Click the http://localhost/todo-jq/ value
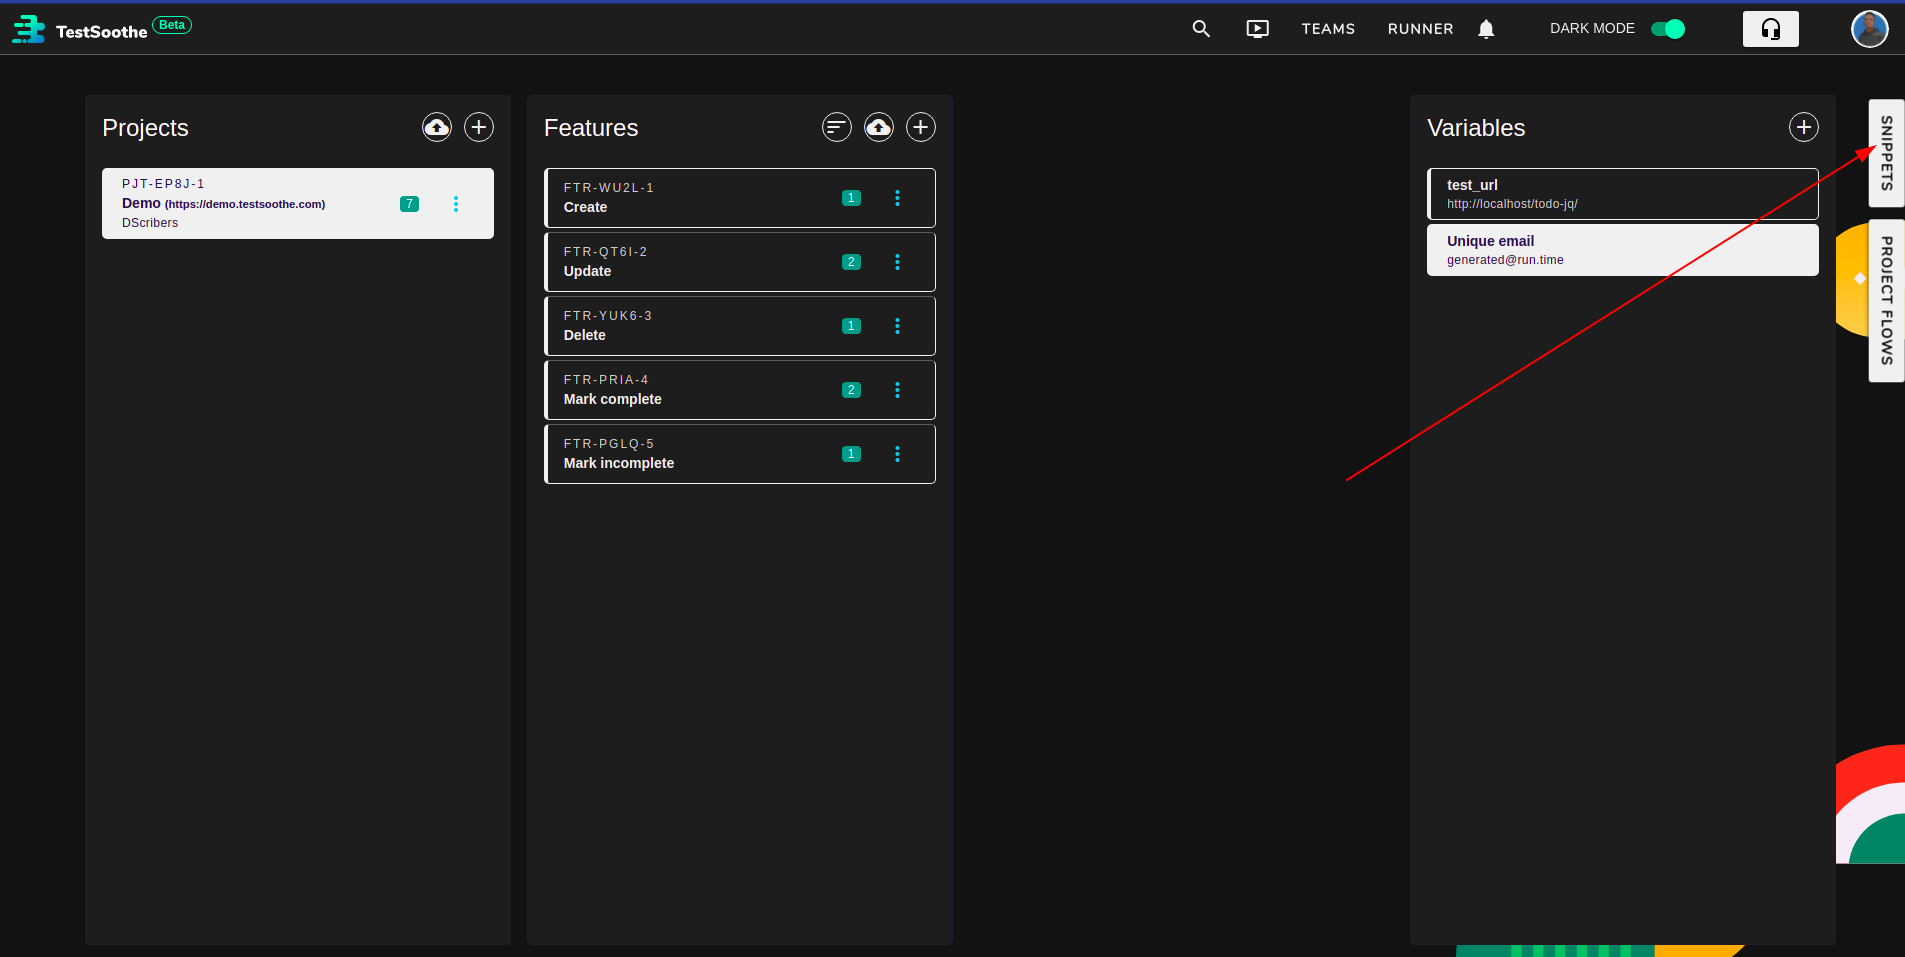1905x957 pixels. (x=1512, y=204)
